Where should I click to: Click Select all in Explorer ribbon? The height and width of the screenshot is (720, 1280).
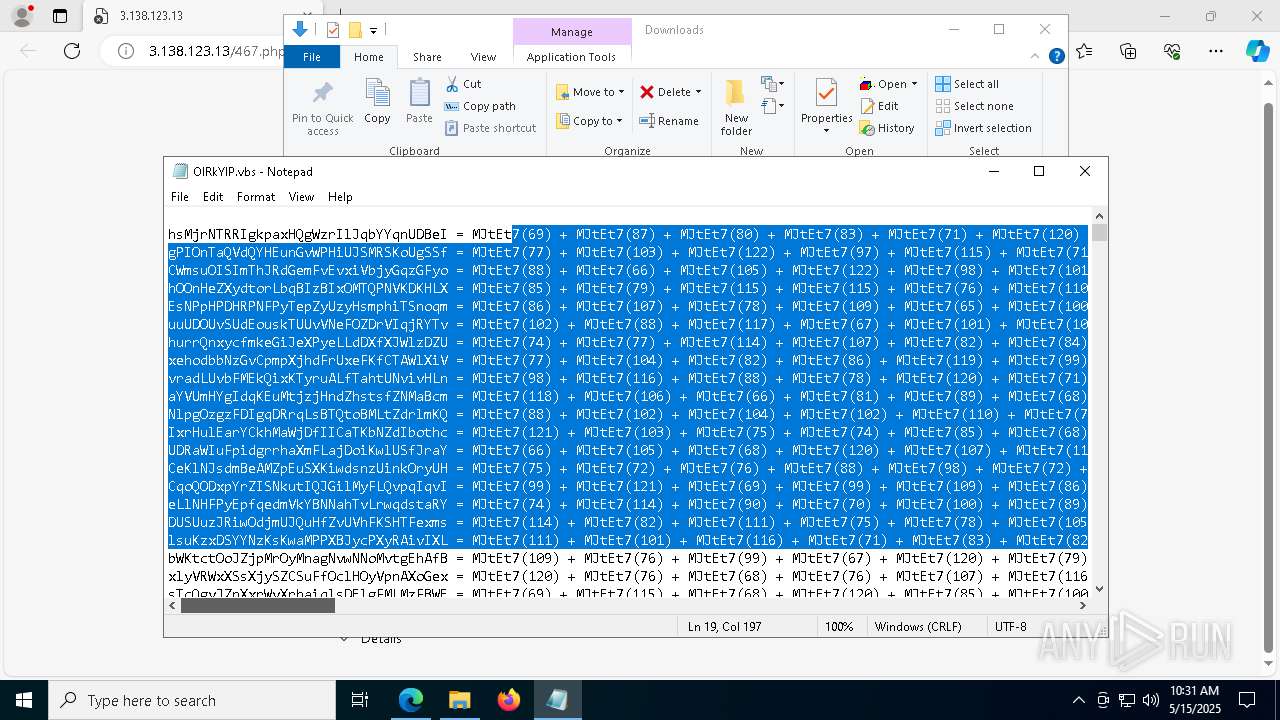click(967, 84)
